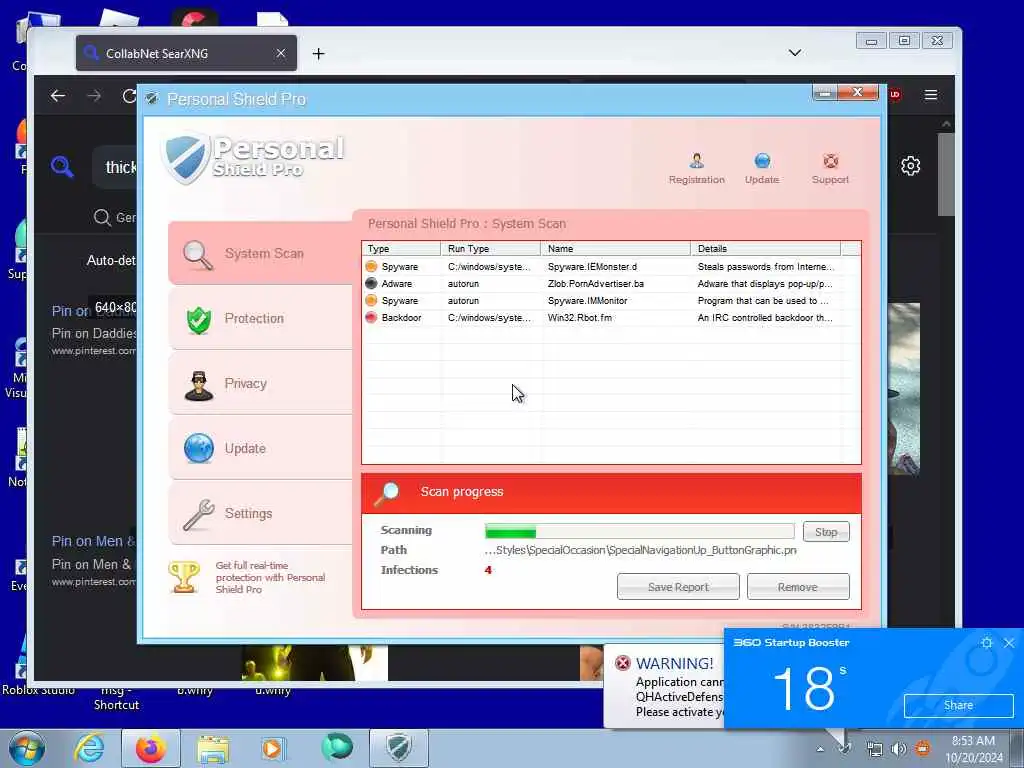Viewport: 1024px width, 768px height.
Task: Open the Windows Start menu
Action: point(27,748)
